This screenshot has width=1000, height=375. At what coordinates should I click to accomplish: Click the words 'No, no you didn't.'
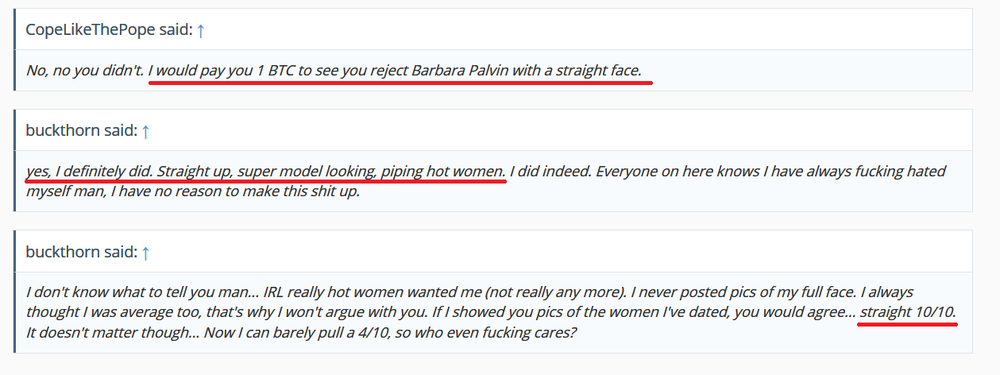tap(85, 71)
